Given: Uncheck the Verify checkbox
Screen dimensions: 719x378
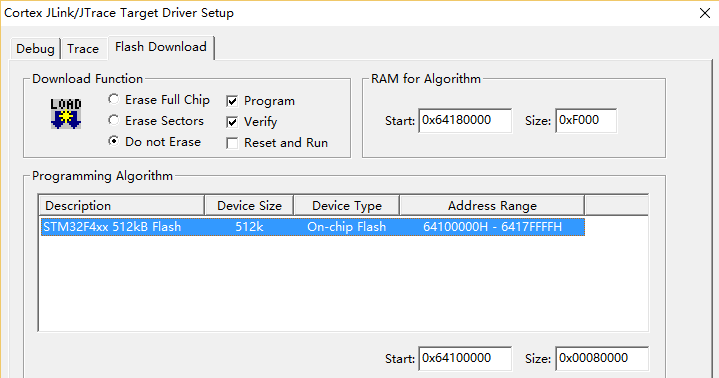Looking at the screenshot, I should click(x=232, y=122).
